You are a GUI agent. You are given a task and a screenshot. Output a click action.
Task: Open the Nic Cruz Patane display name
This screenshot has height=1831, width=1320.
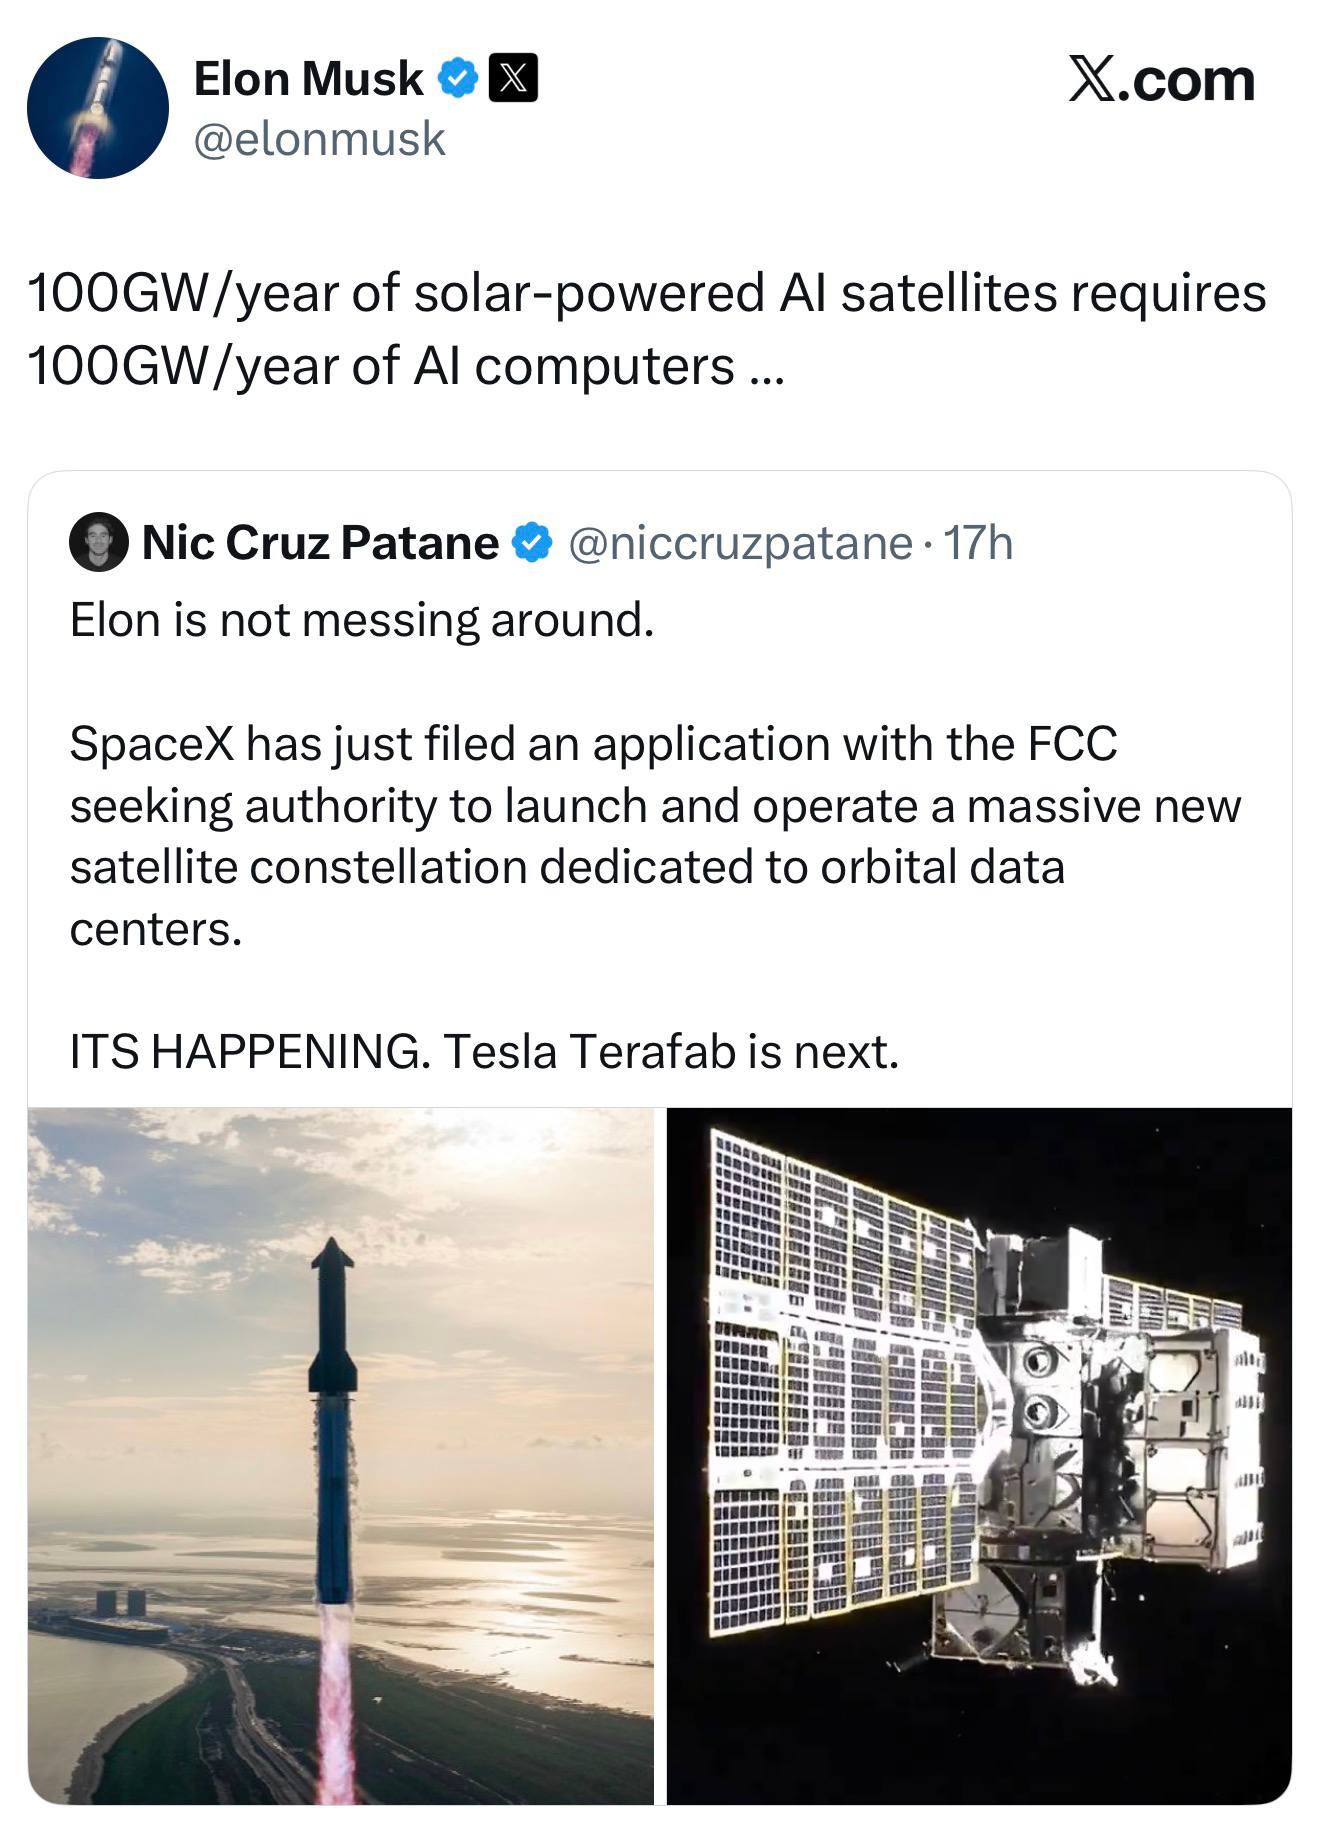(x=320, y=543)
